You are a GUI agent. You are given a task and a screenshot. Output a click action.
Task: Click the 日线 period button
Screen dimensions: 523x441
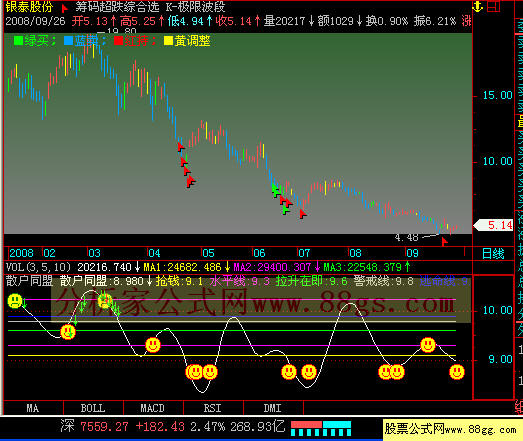click(x=493, y=254)
